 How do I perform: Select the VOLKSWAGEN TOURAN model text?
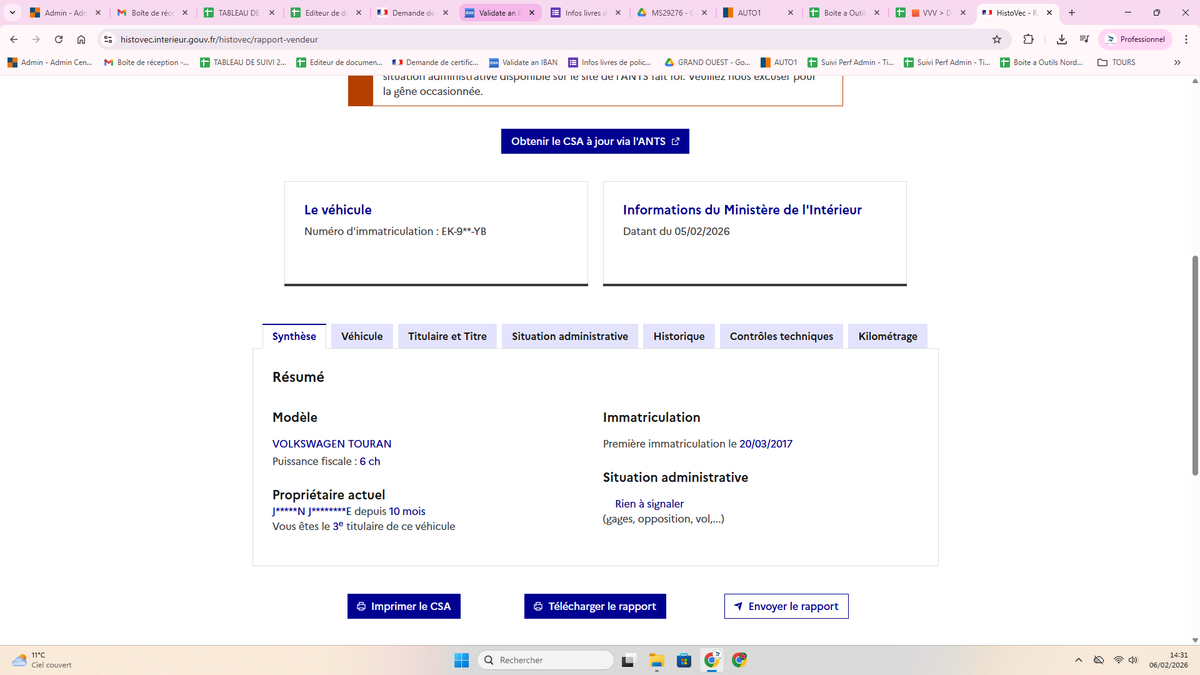pyautogui.click(x=332, y=443)
